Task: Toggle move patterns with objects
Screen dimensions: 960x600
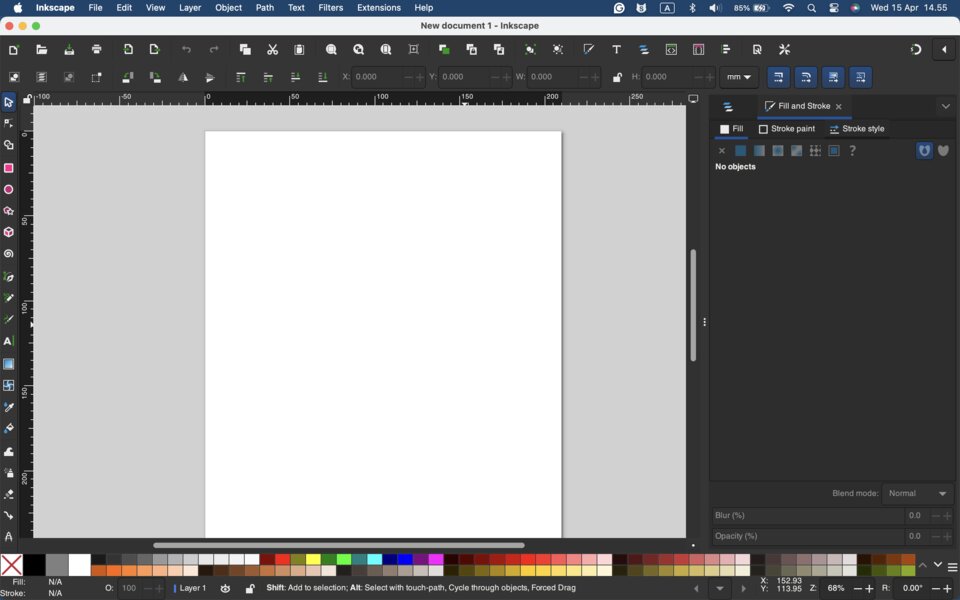Action: coord(861,77)
